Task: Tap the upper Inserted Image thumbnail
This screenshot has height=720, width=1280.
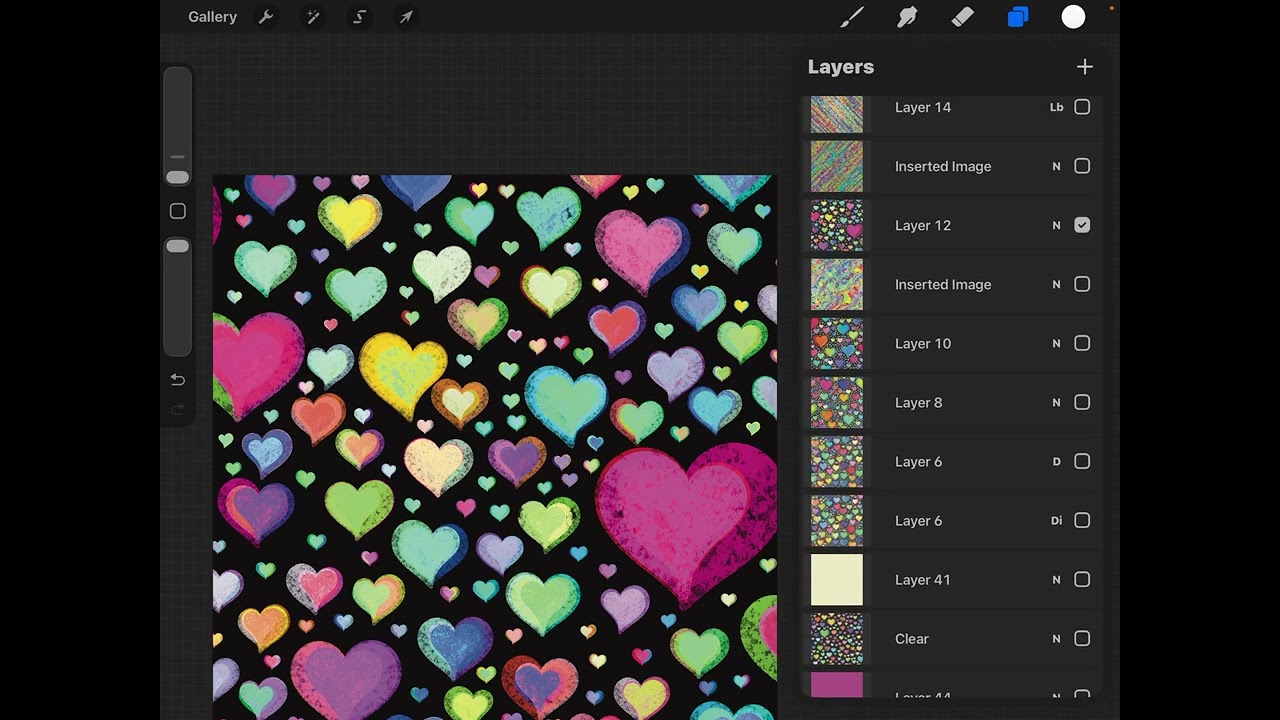Action: [836, 166]
